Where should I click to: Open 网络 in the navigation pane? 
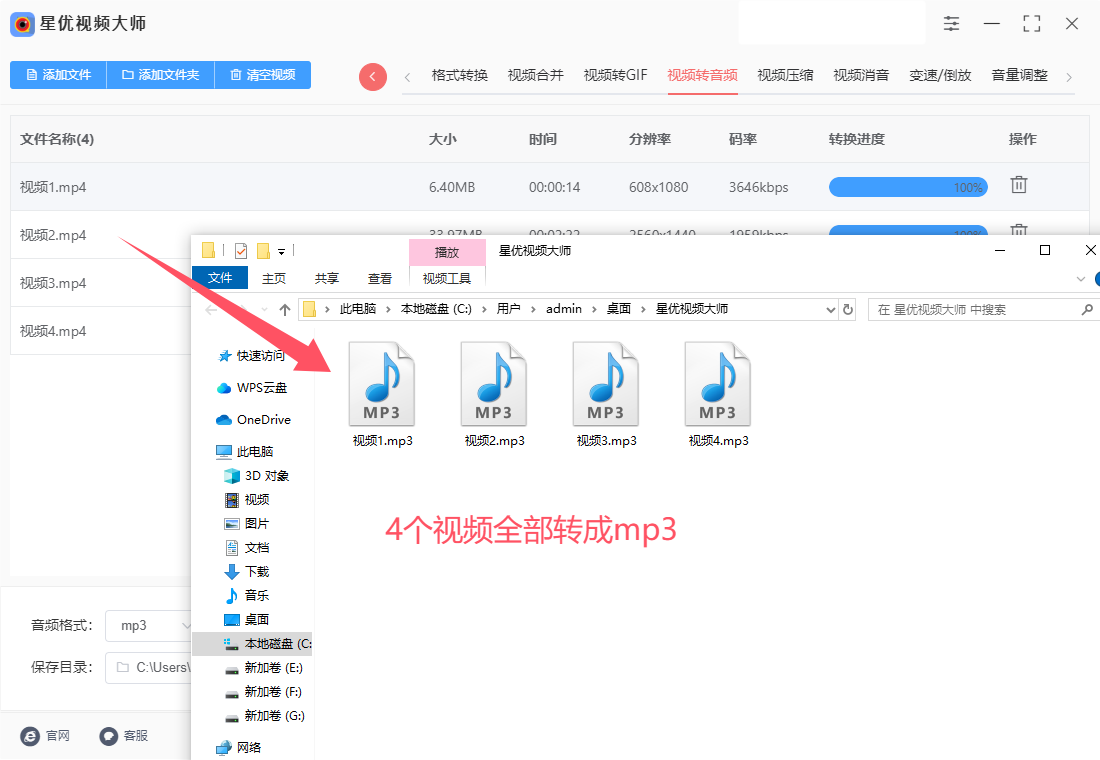pyautogui.click(x=239, y=747)
